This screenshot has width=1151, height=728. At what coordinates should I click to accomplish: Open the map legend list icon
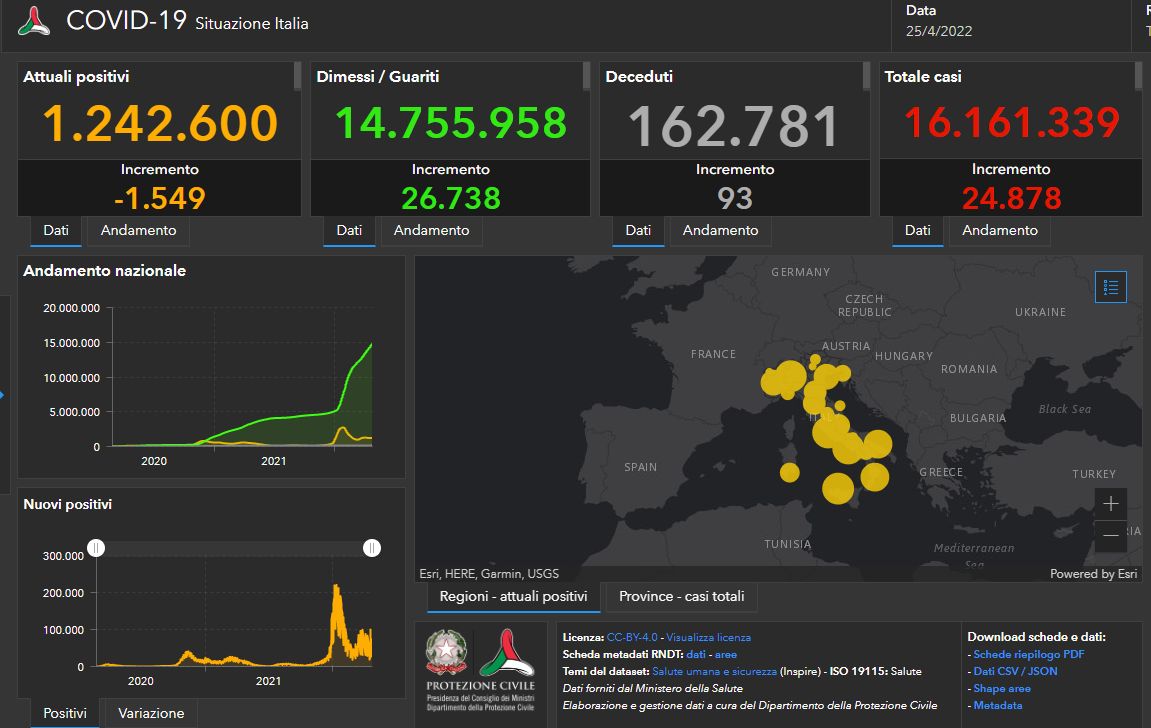(1111, 287)
